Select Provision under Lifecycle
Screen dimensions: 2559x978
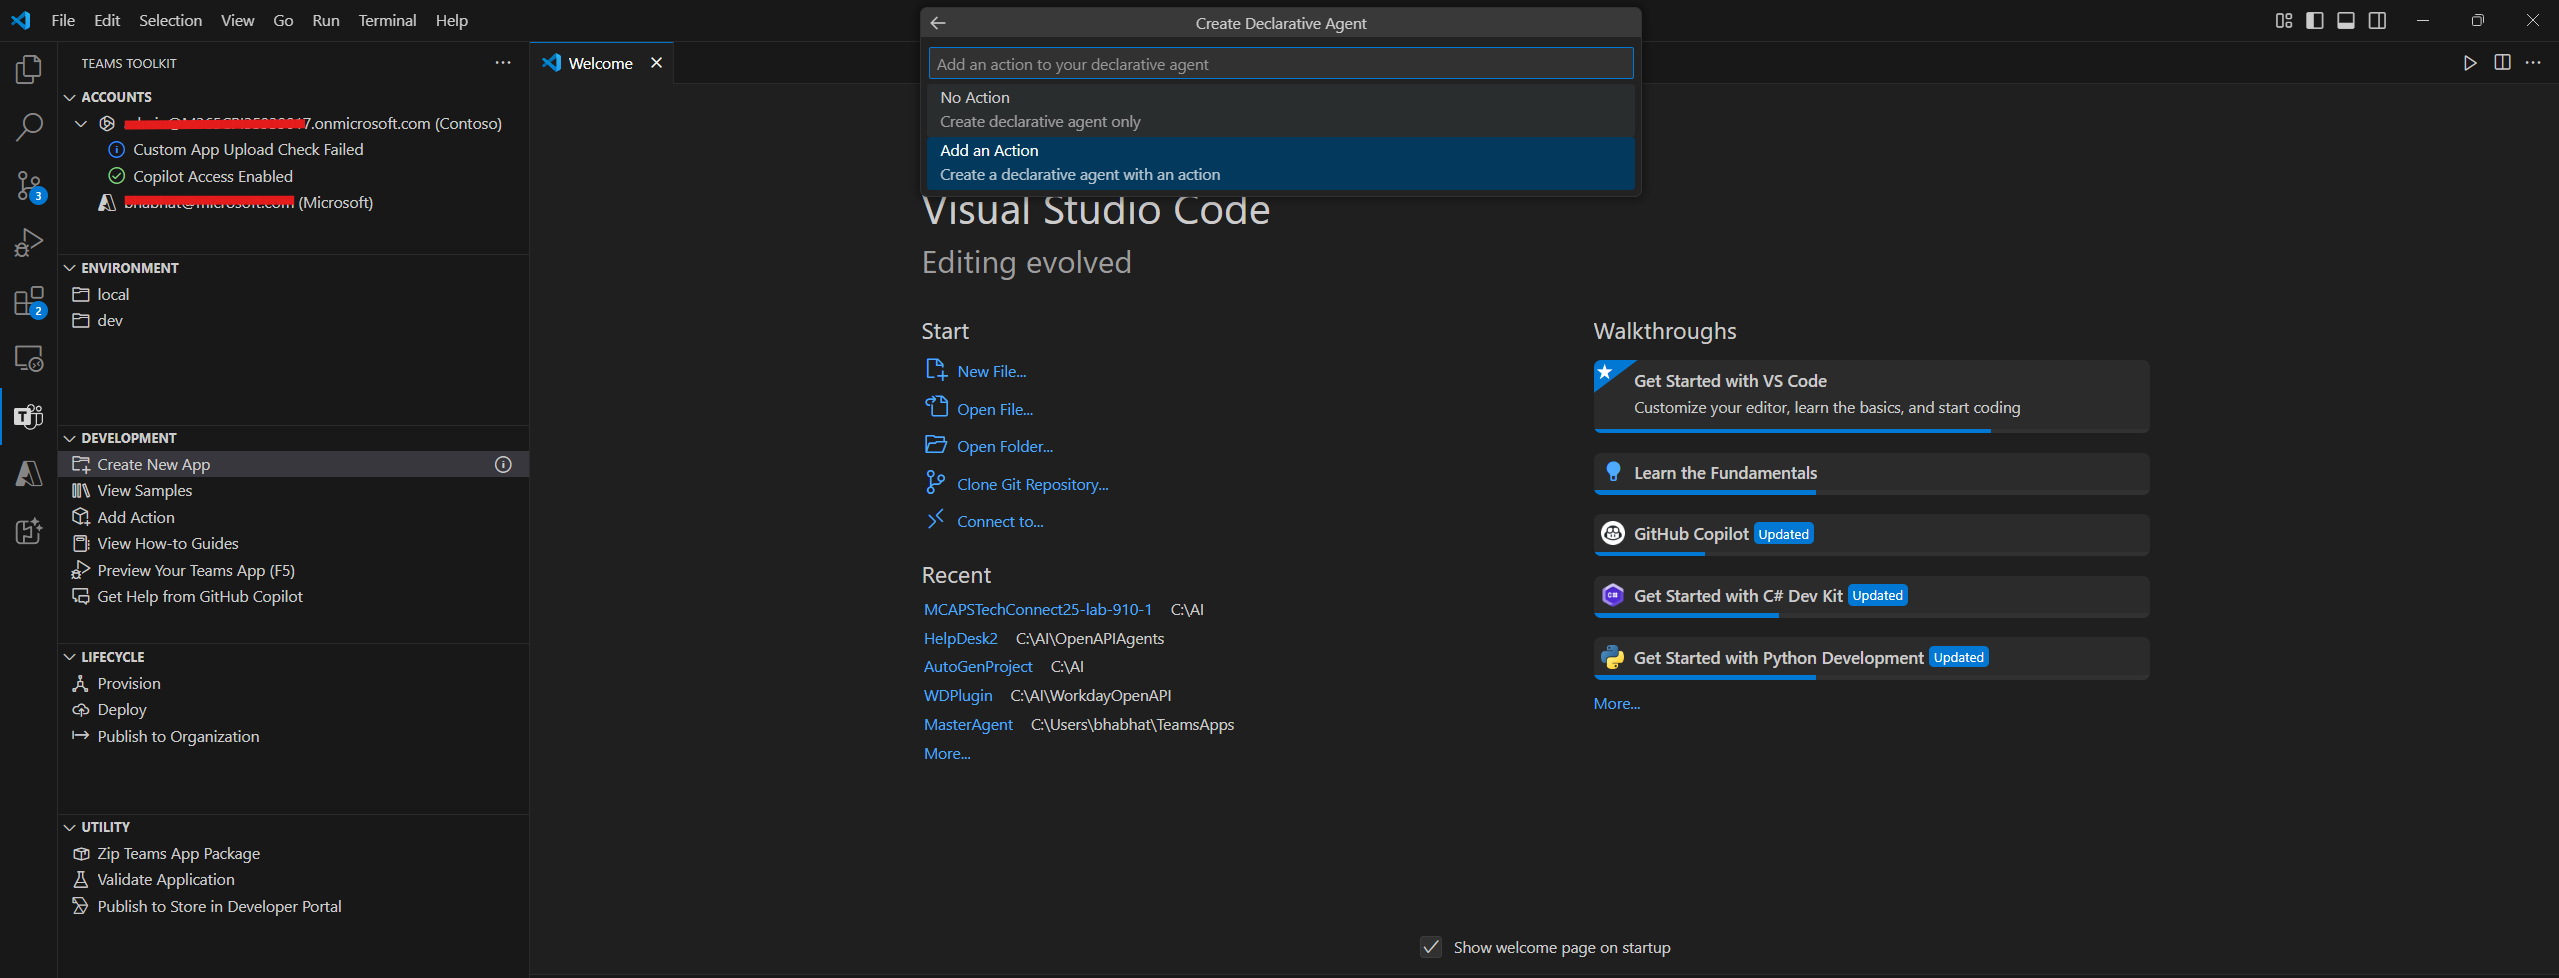(x=128, y=683)
